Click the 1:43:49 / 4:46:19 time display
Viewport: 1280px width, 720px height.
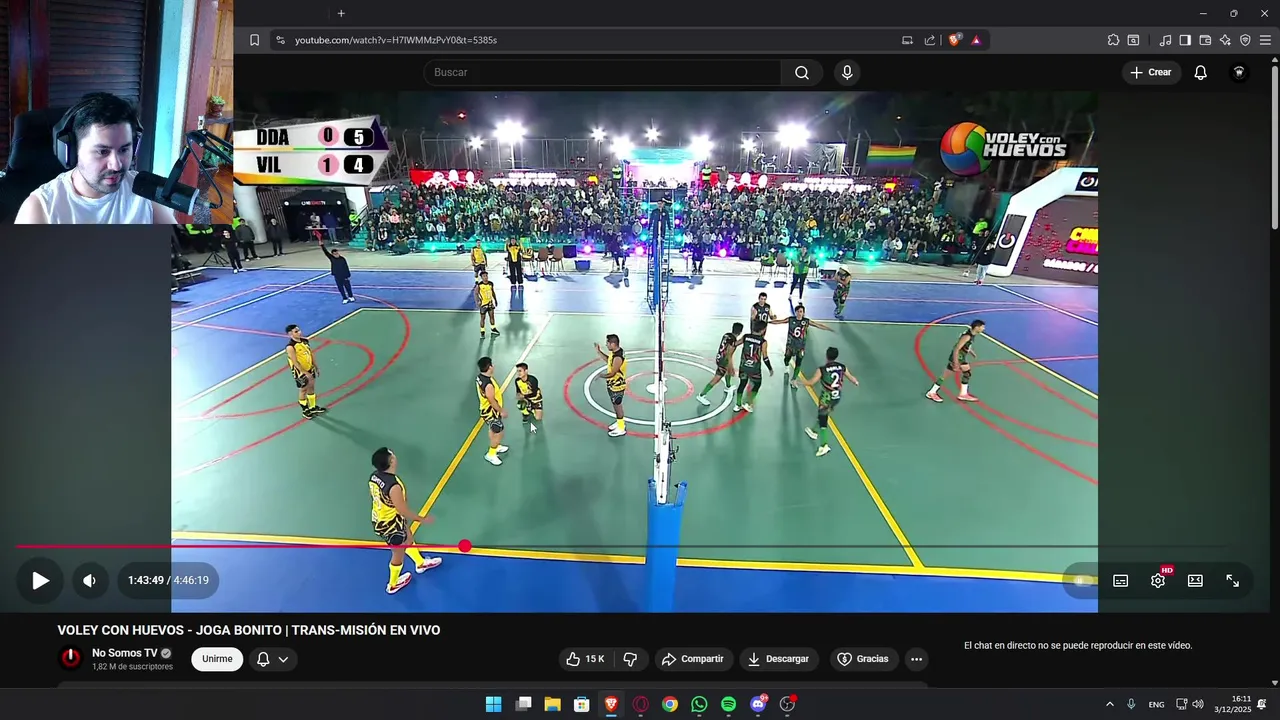[168, 580]
